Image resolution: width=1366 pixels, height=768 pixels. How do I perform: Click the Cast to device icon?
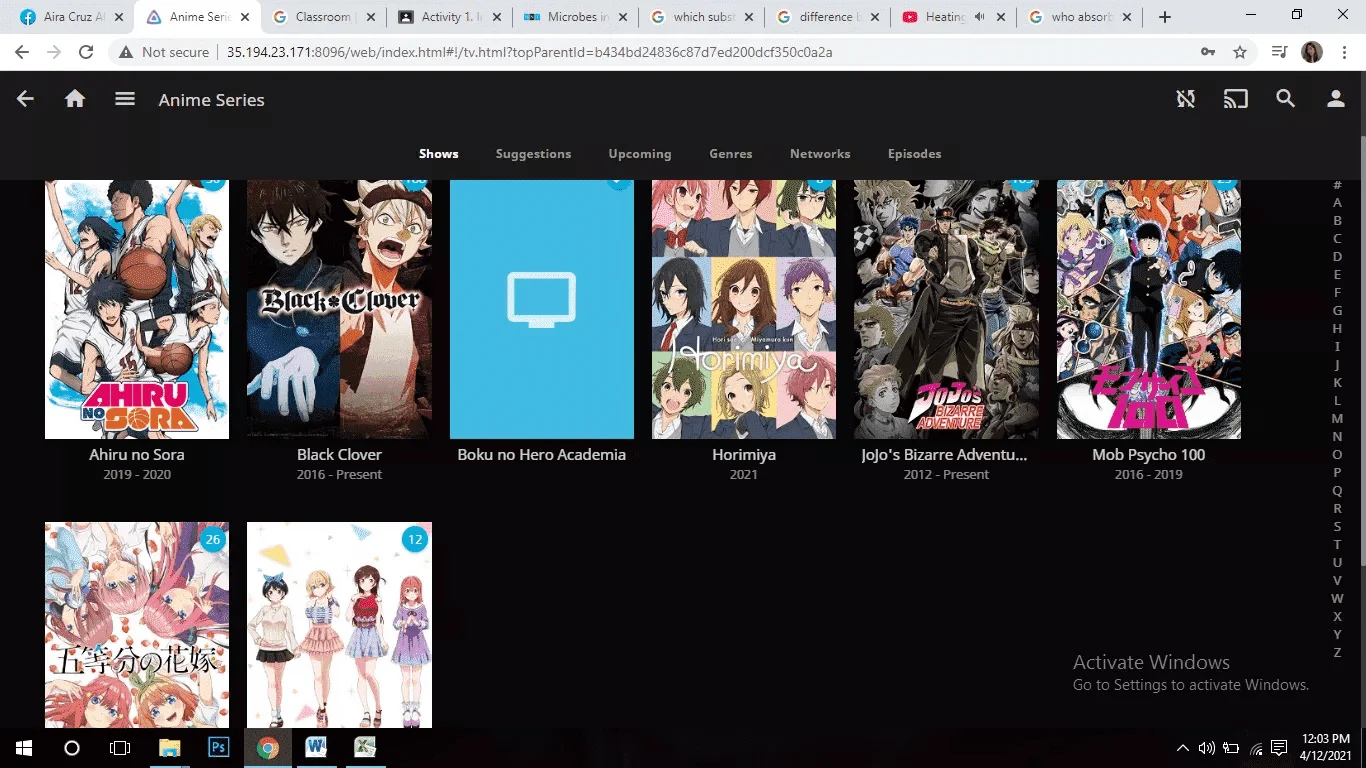(1236, 99)
